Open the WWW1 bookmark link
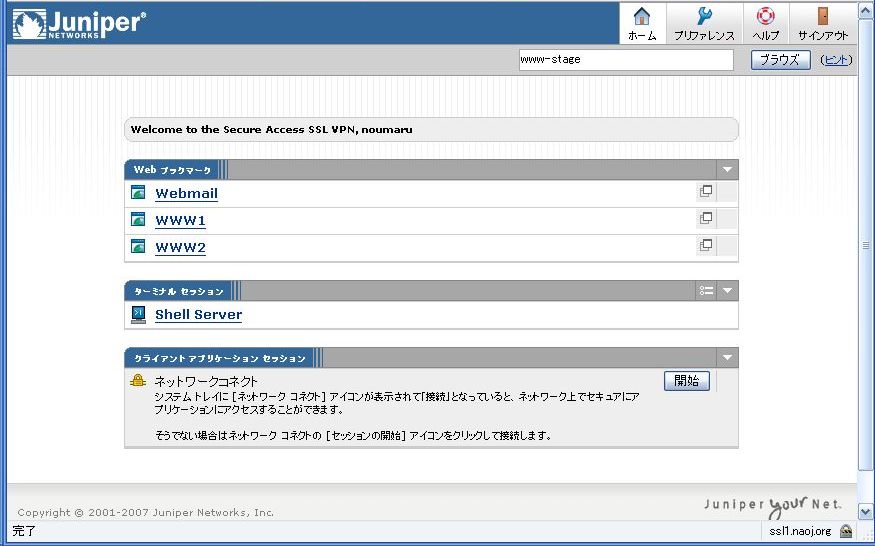Image resolution: width=875 pixels, height=546 pixels. pyautogui.click(x=180, y=221)
